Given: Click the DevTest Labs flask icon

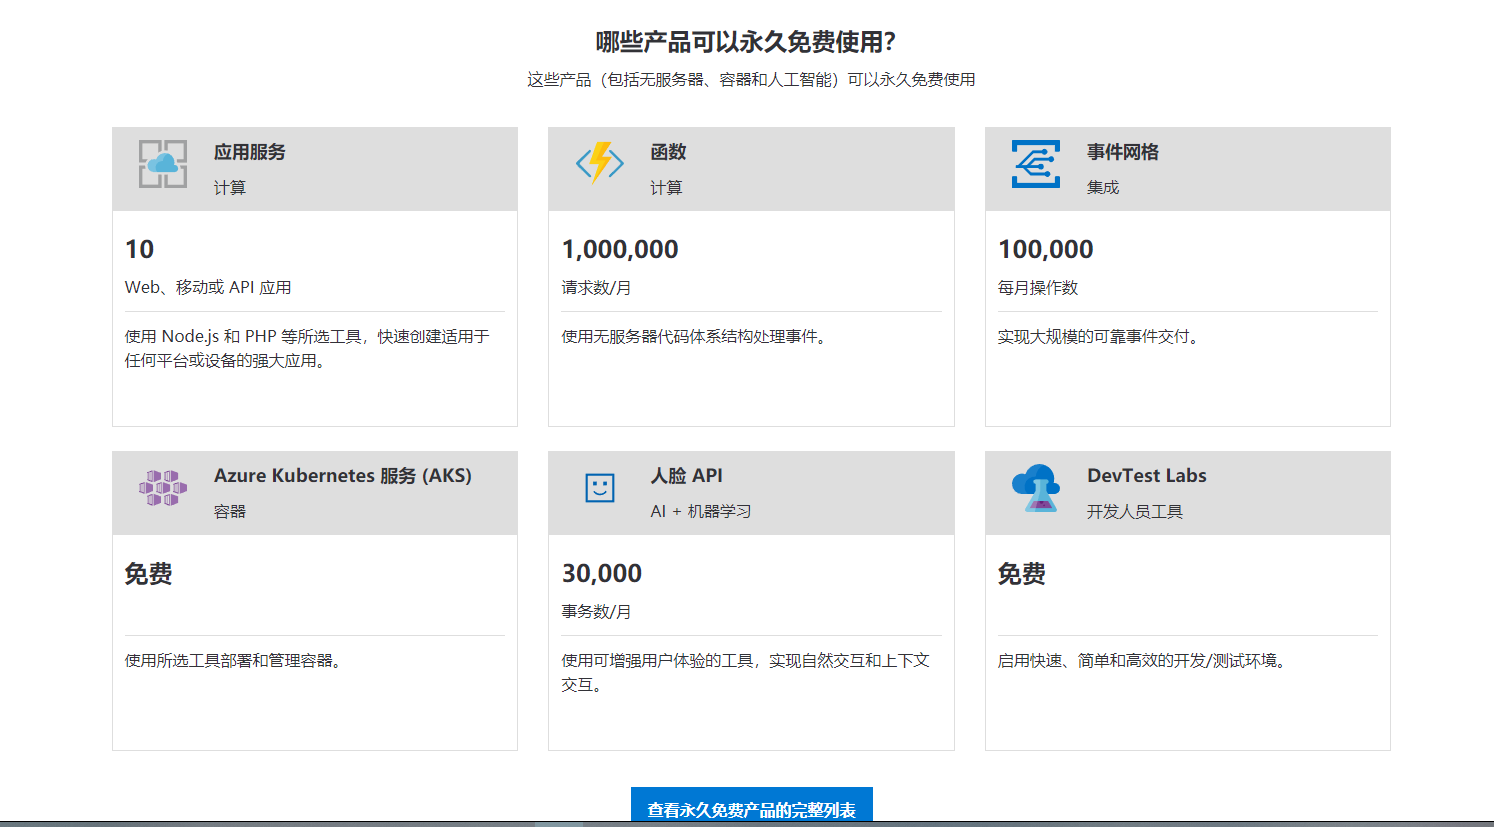Looking at the screenshot, I should [1036, 488].
